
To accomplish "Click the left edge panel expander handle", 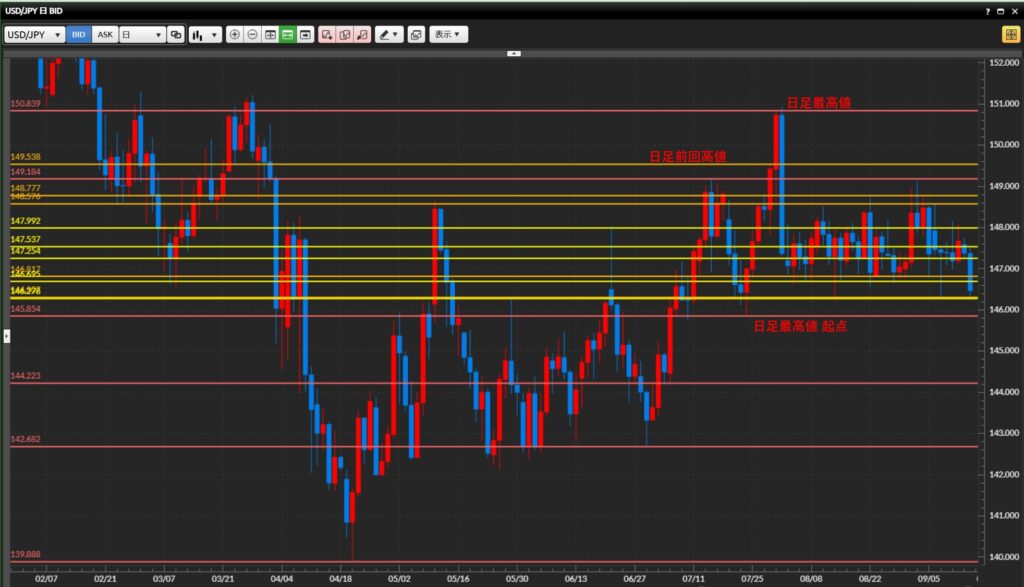I will 4,337.
